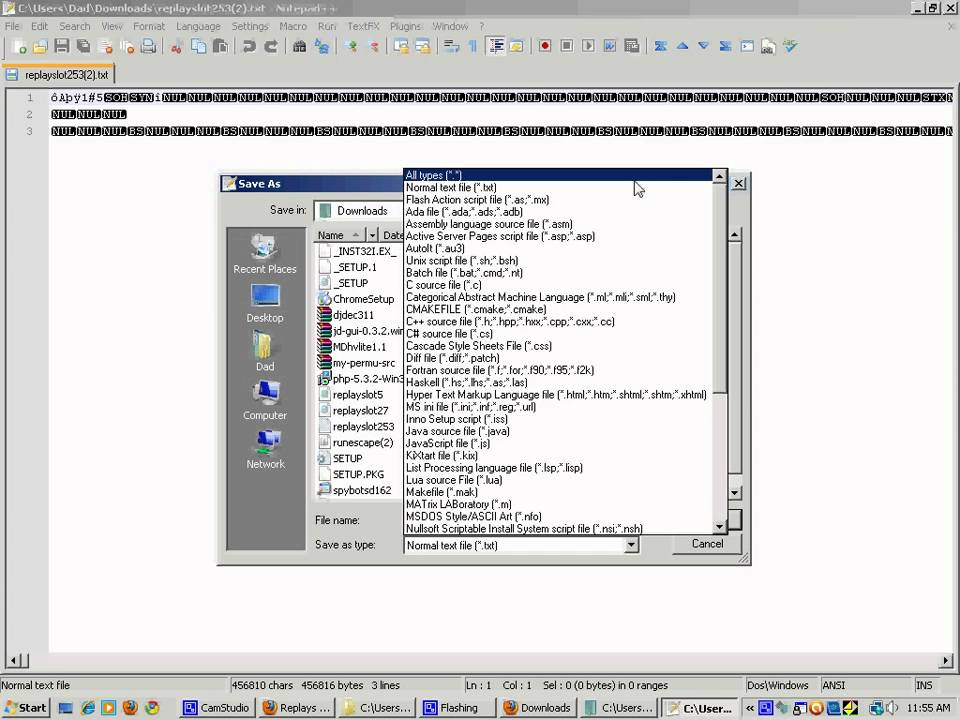This screenshot has width=960, height=720.
Task: Toggle Show All Characters pilcrow icon
Action: coord(473,47)
